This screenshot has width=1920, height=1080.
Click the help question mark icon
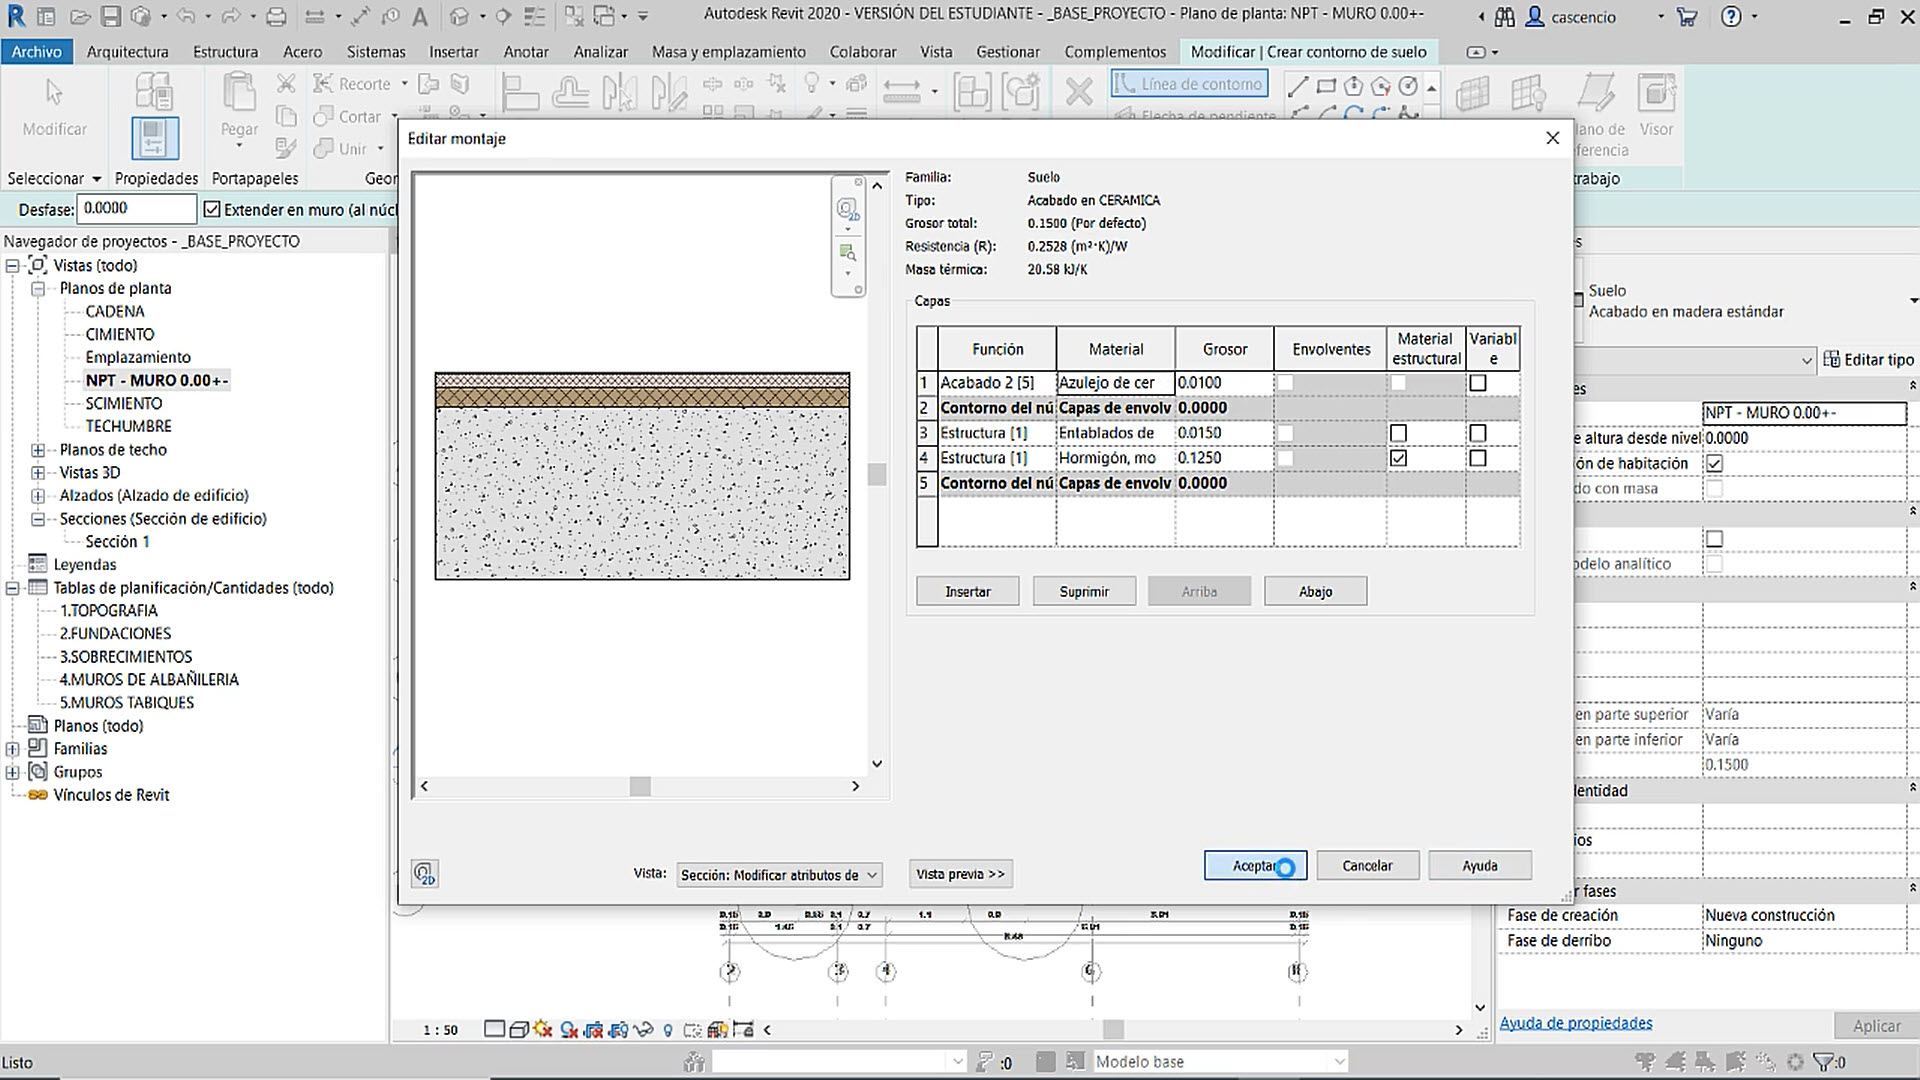(1732, 17)
